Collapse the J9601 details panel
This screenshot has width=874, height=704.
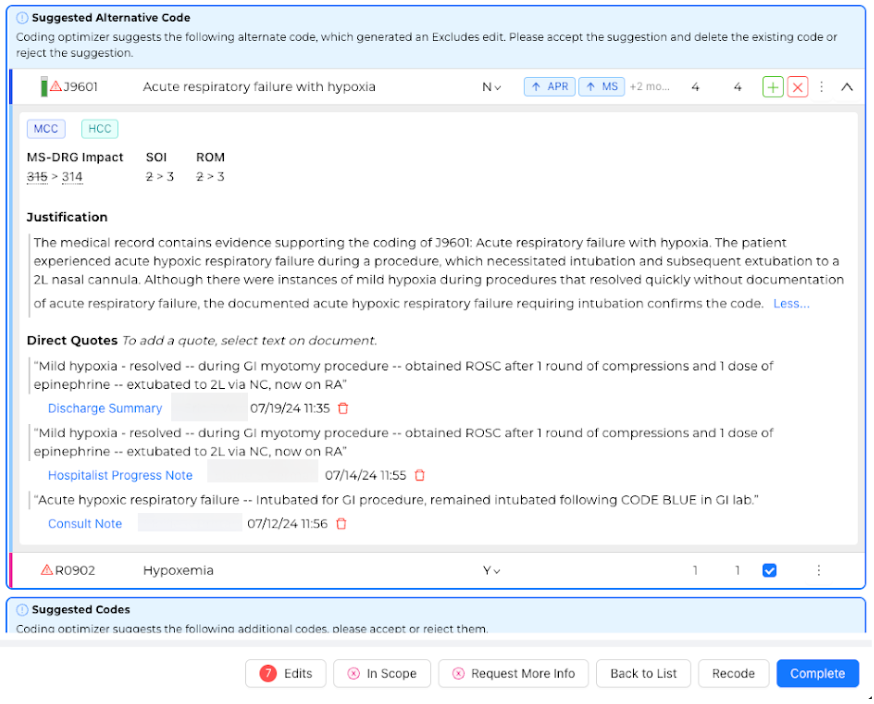[847, 87]
